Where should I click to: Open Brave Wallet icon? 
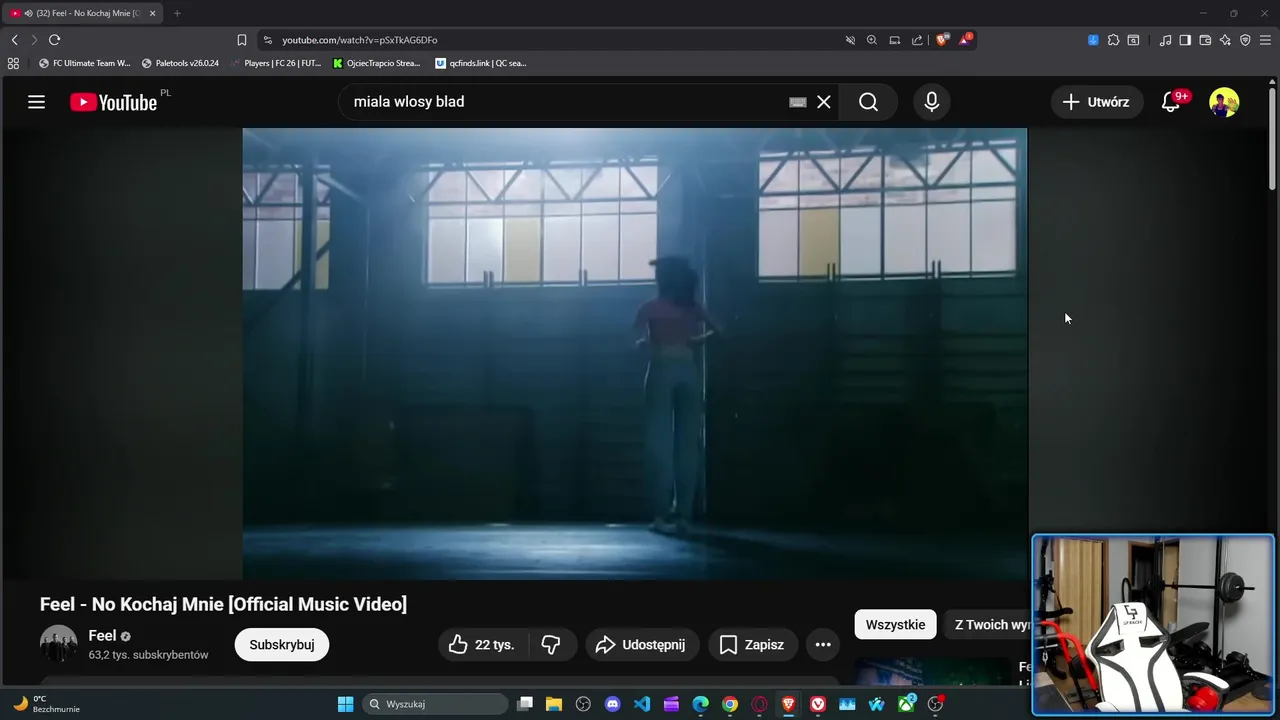click(x=1205, y=40)
